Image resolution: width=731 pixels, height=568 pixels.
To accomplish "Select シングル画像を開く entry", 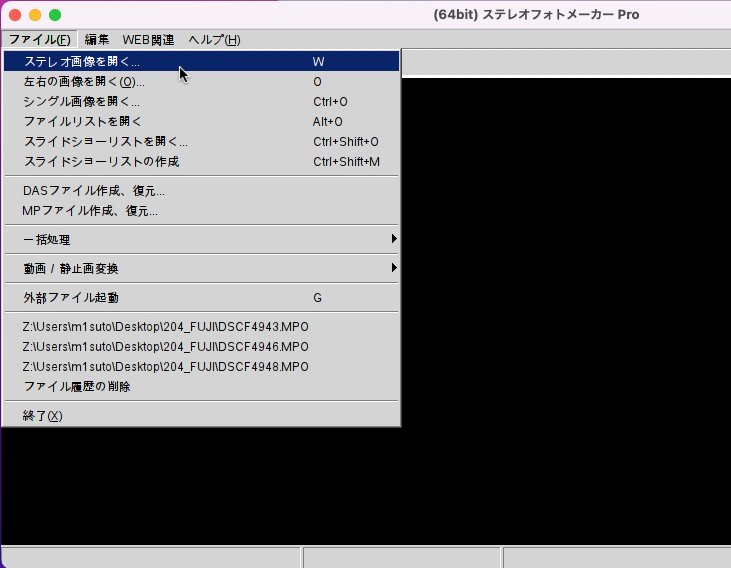I will tap(201, 102).
